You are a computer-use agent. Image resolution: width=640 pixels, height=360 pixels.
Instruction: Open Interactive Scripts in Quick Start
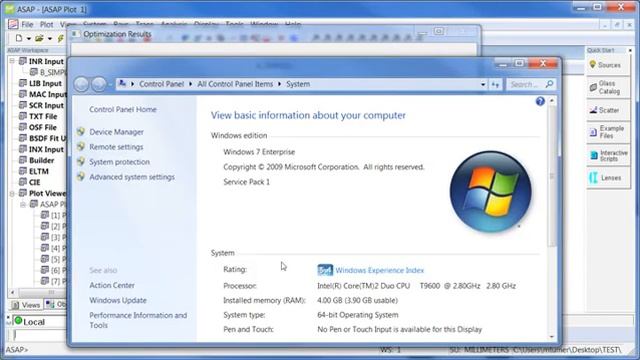608,156
